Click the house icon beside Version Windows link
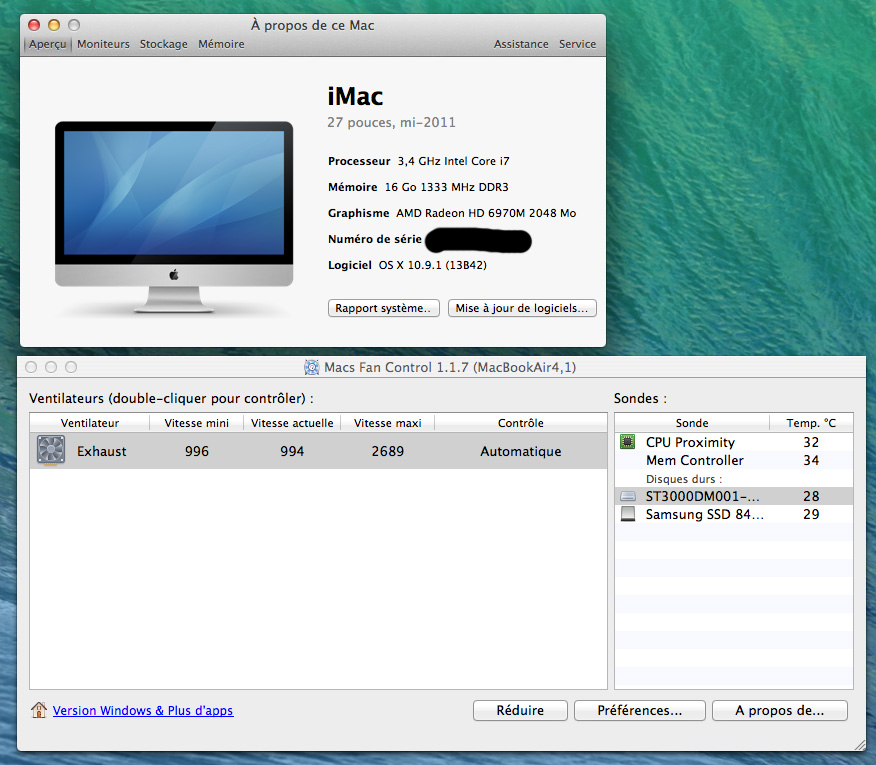This screenshot has height=765, width=876. [x=39, y=710]
